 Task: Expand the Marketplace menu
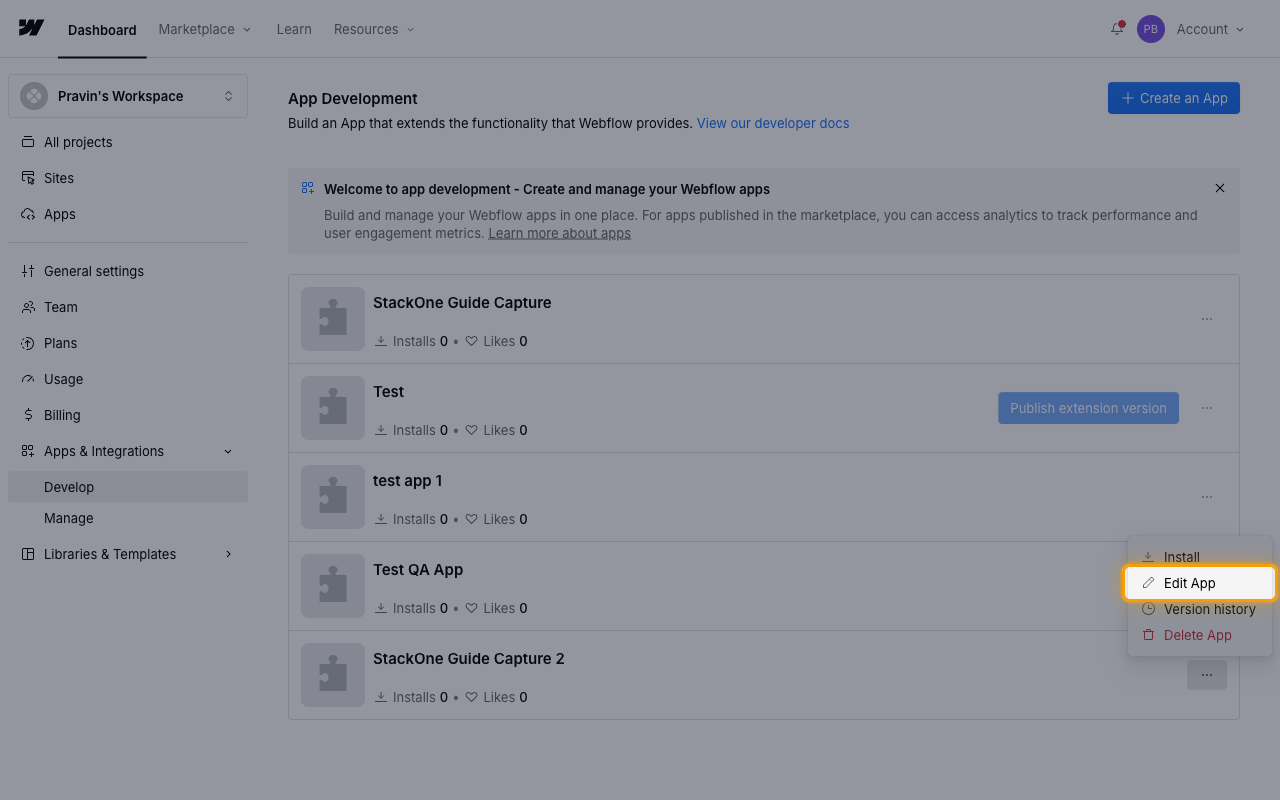205,29
